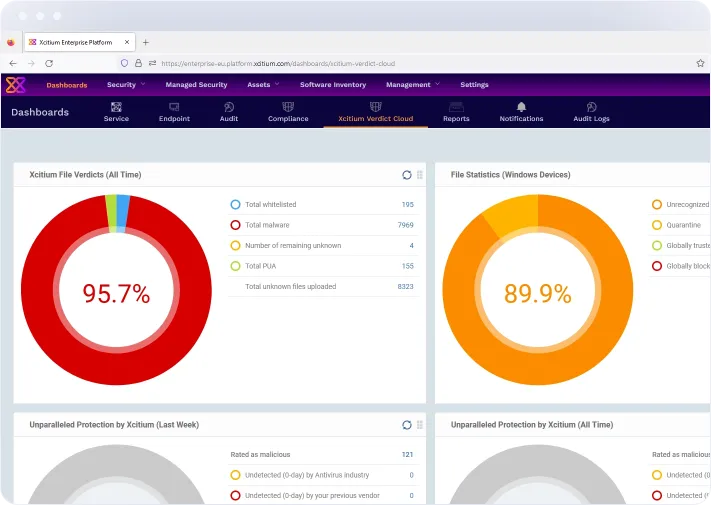711x505 pixels.
Task: Click blue whitelisted segment of verdicts donut
Action: click(x=123, y=213)
